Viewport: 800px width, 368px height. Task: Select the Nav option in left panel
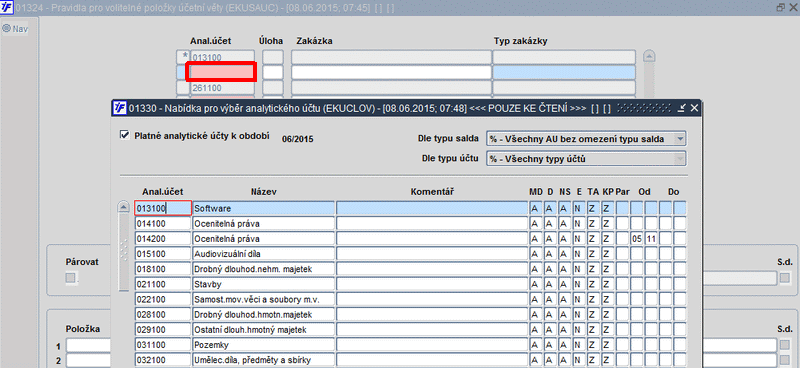click(15, 29)
